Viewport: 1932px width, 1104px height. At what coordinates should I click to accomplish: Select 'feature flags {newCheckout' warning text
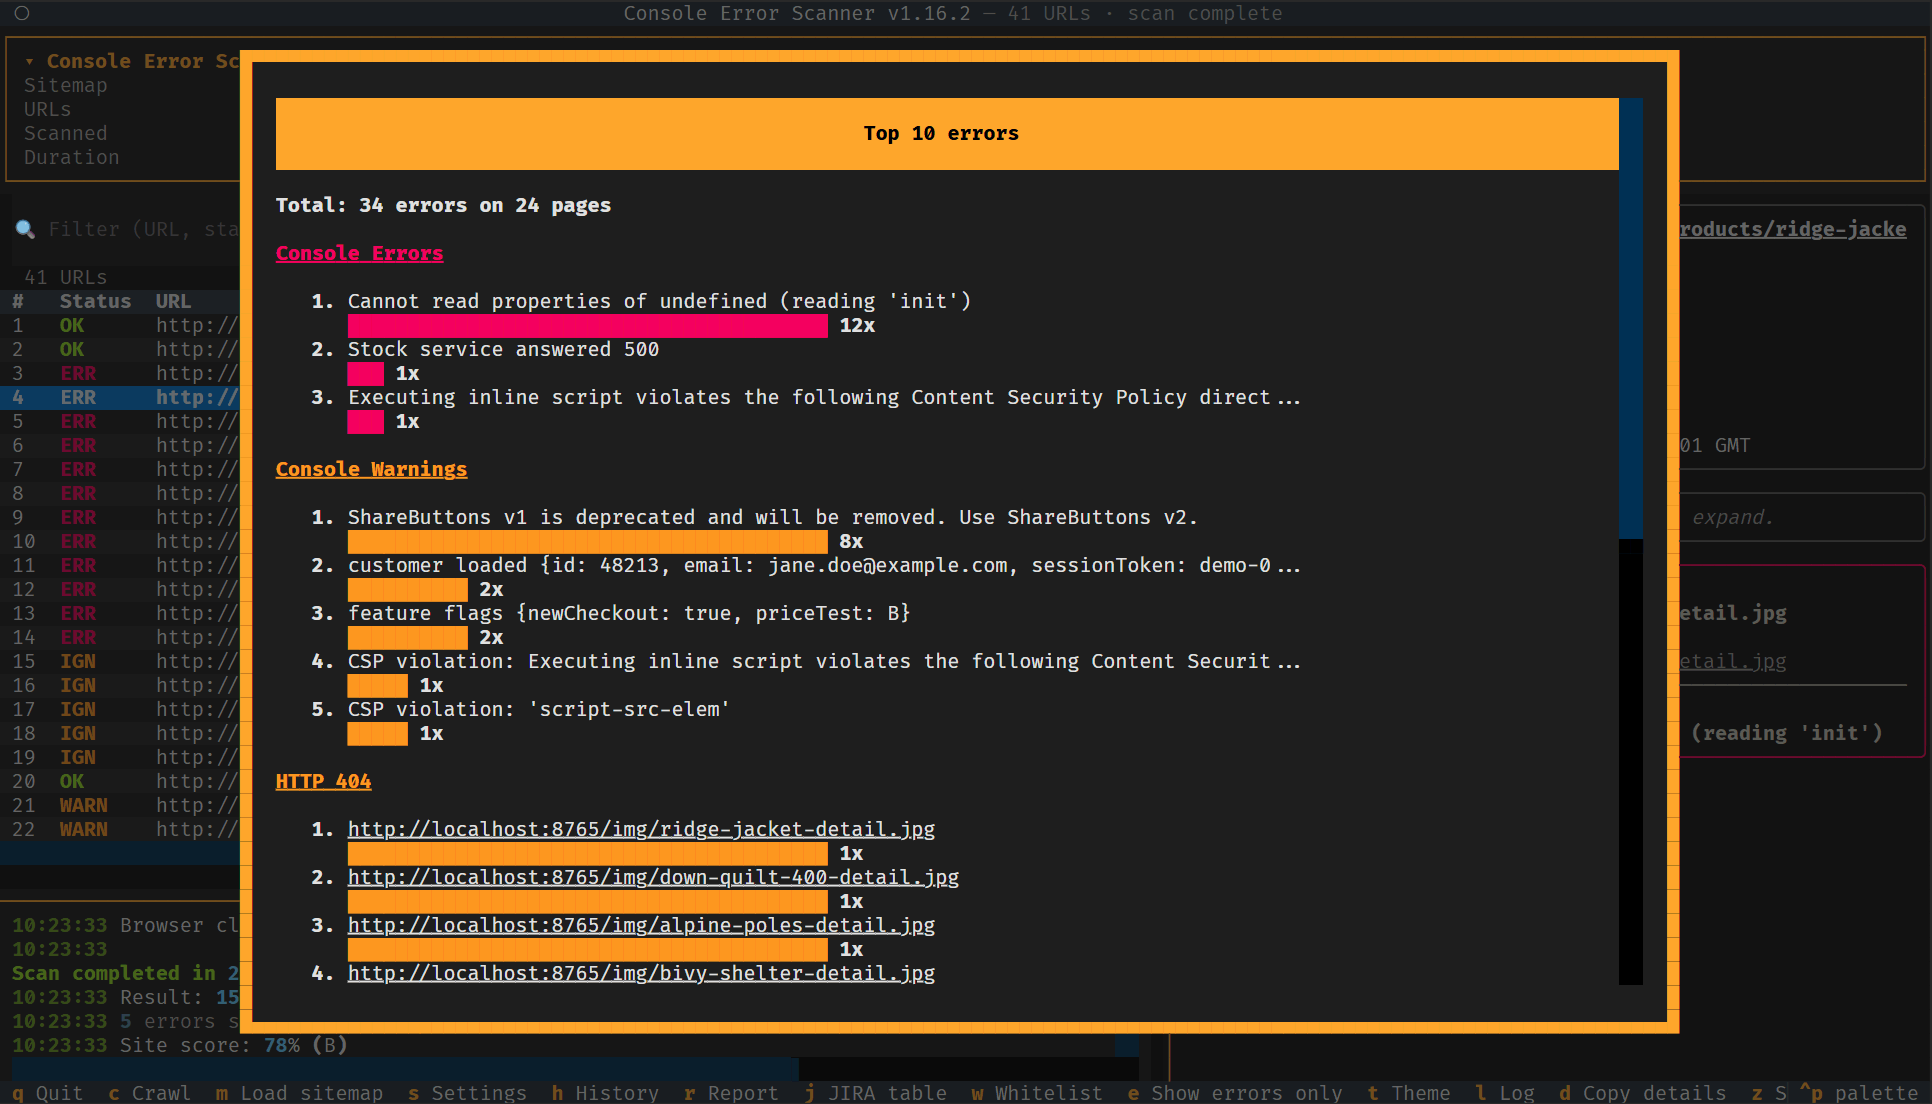pyautogui.click(x=629, y=613)
